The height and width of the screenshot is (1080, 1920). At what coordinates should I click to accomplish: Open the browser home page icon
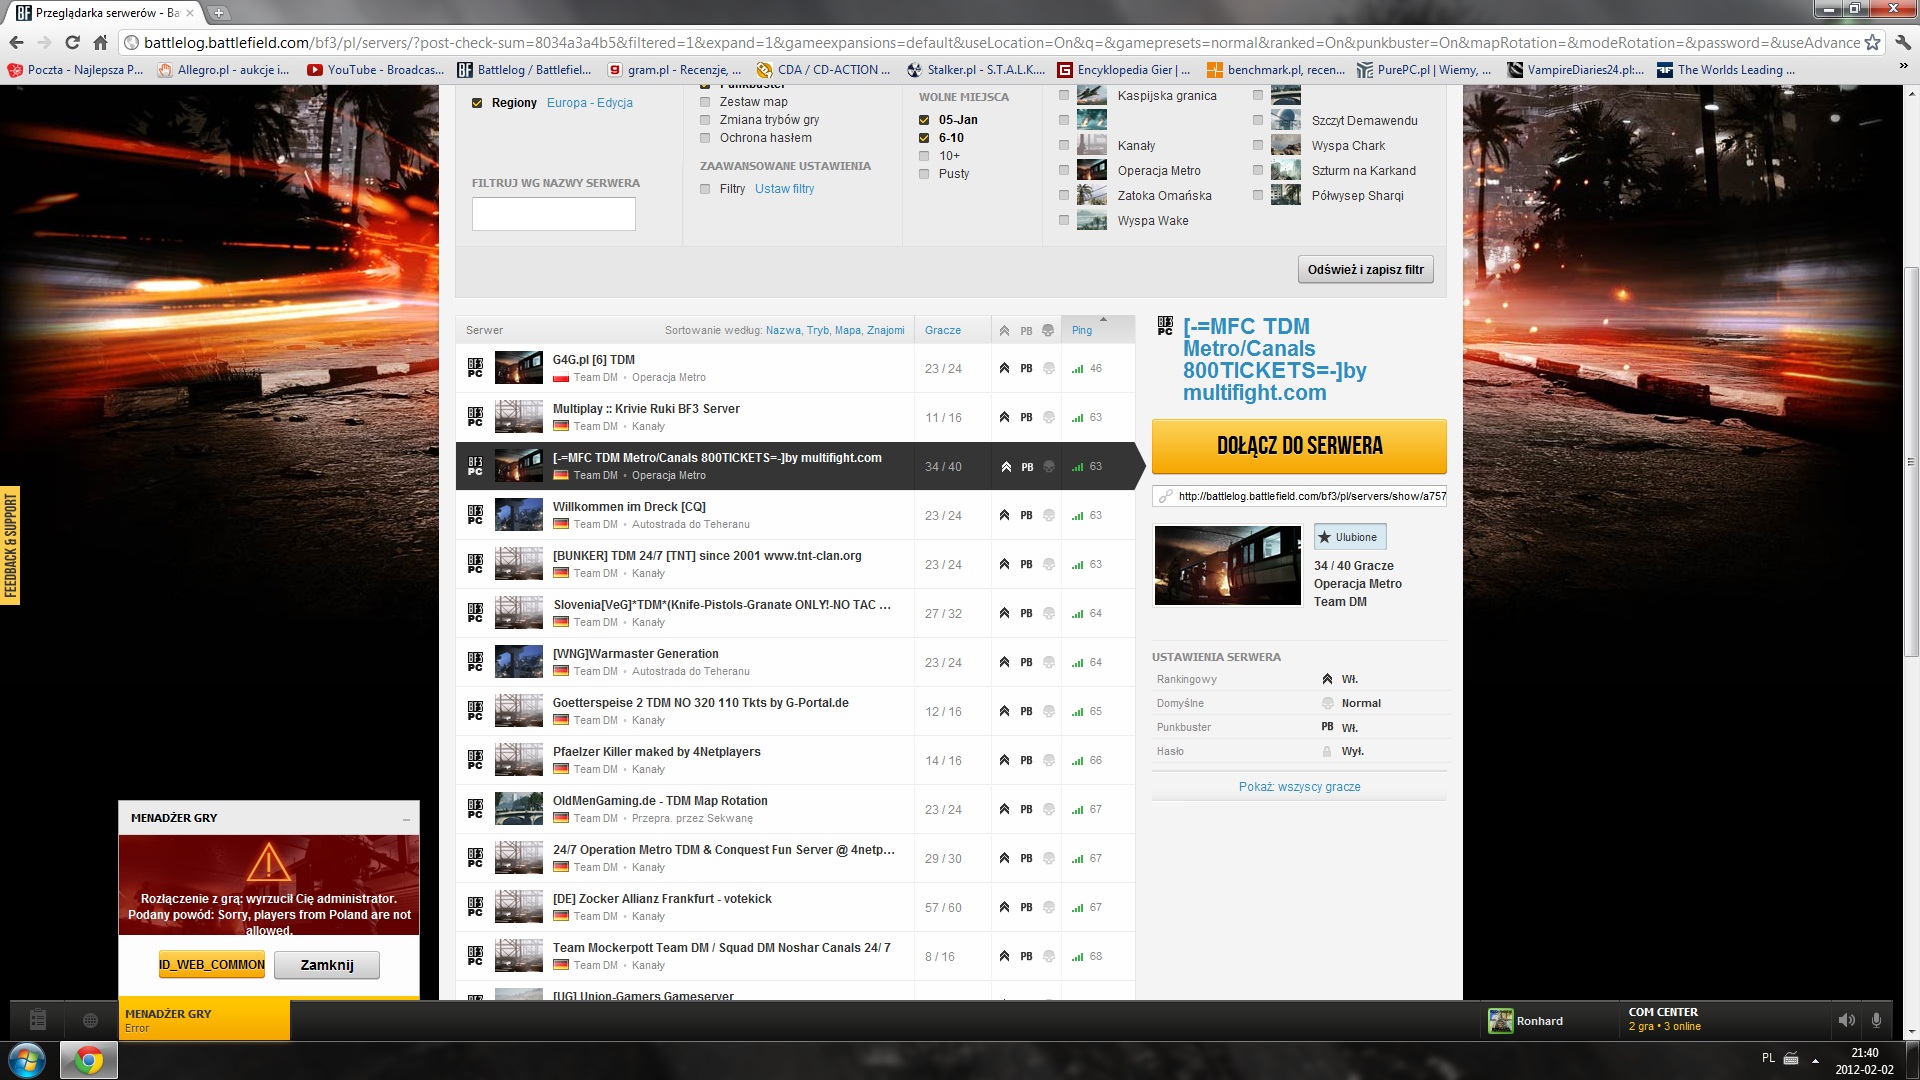click(100, 42)
